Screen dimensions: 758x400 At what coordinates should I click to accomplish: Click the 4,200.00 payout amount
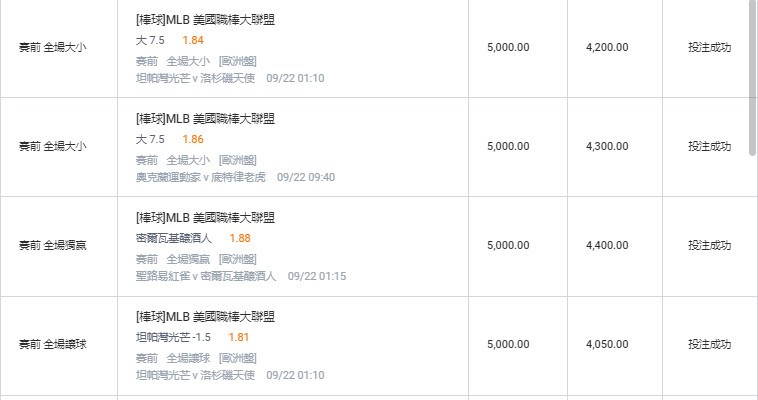607,47
